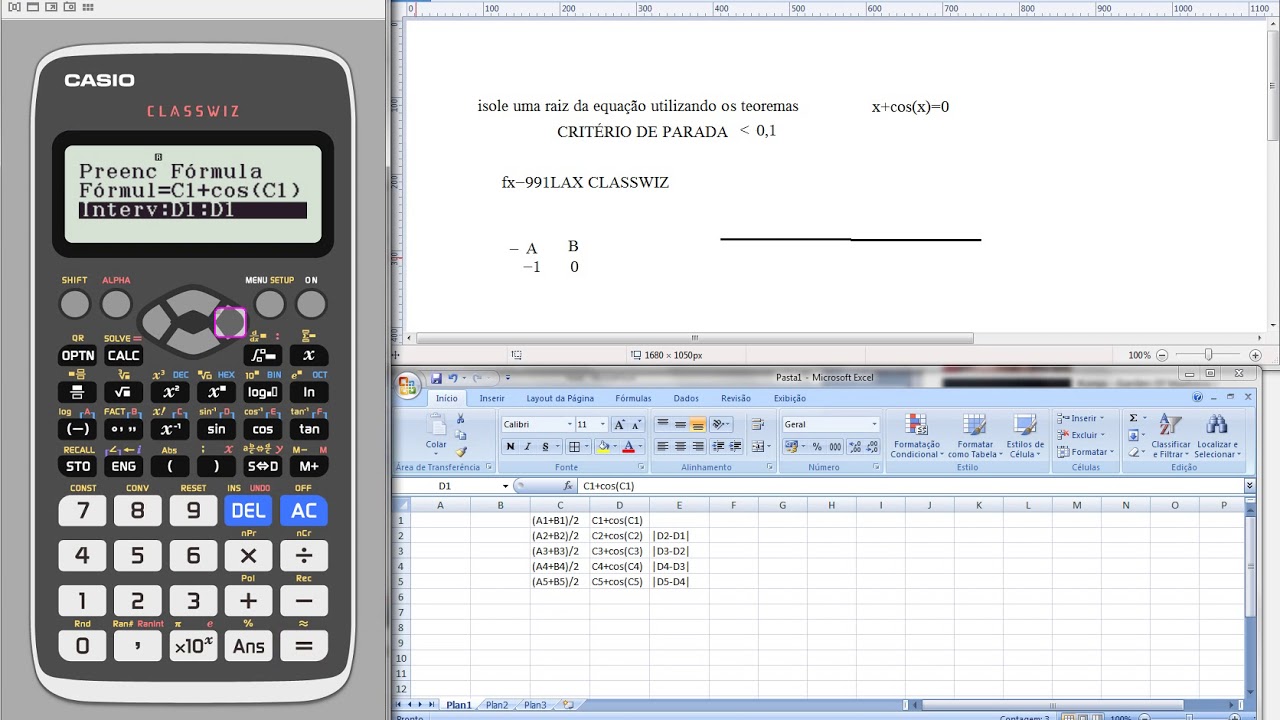Click Undo in Excel quick access toolbar

point(453,378)
